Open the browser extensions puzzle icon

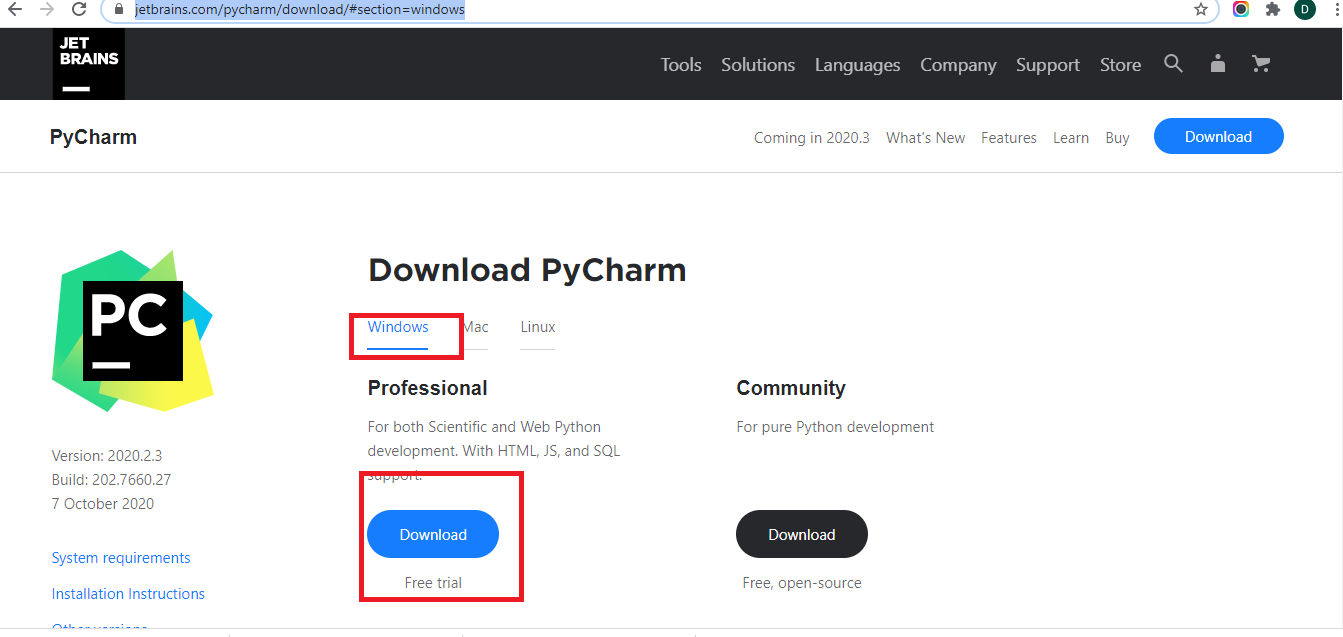coord(1272,9)
